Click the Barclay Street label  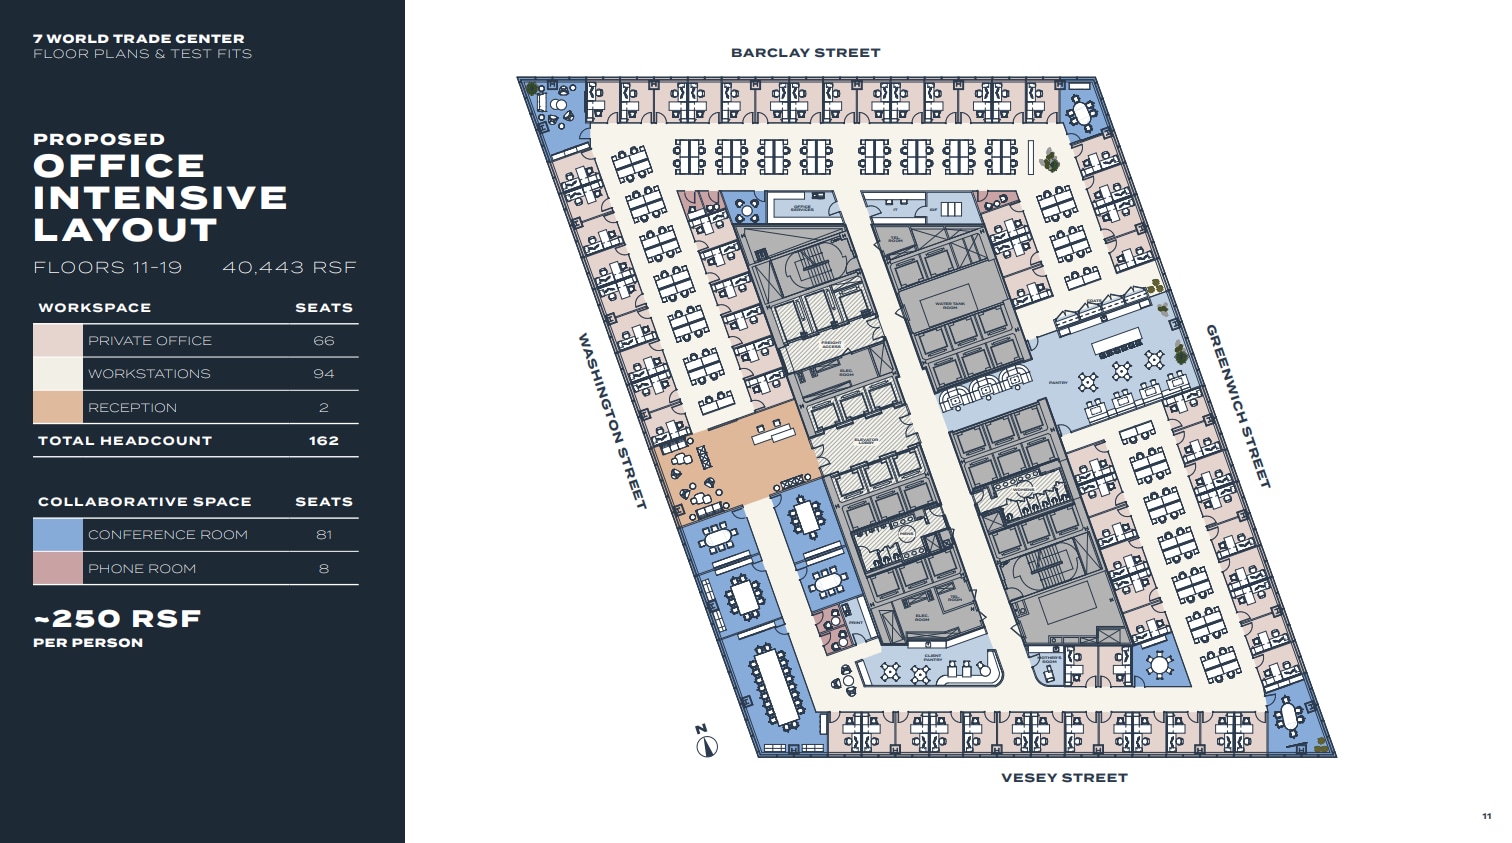coord(805,53)
